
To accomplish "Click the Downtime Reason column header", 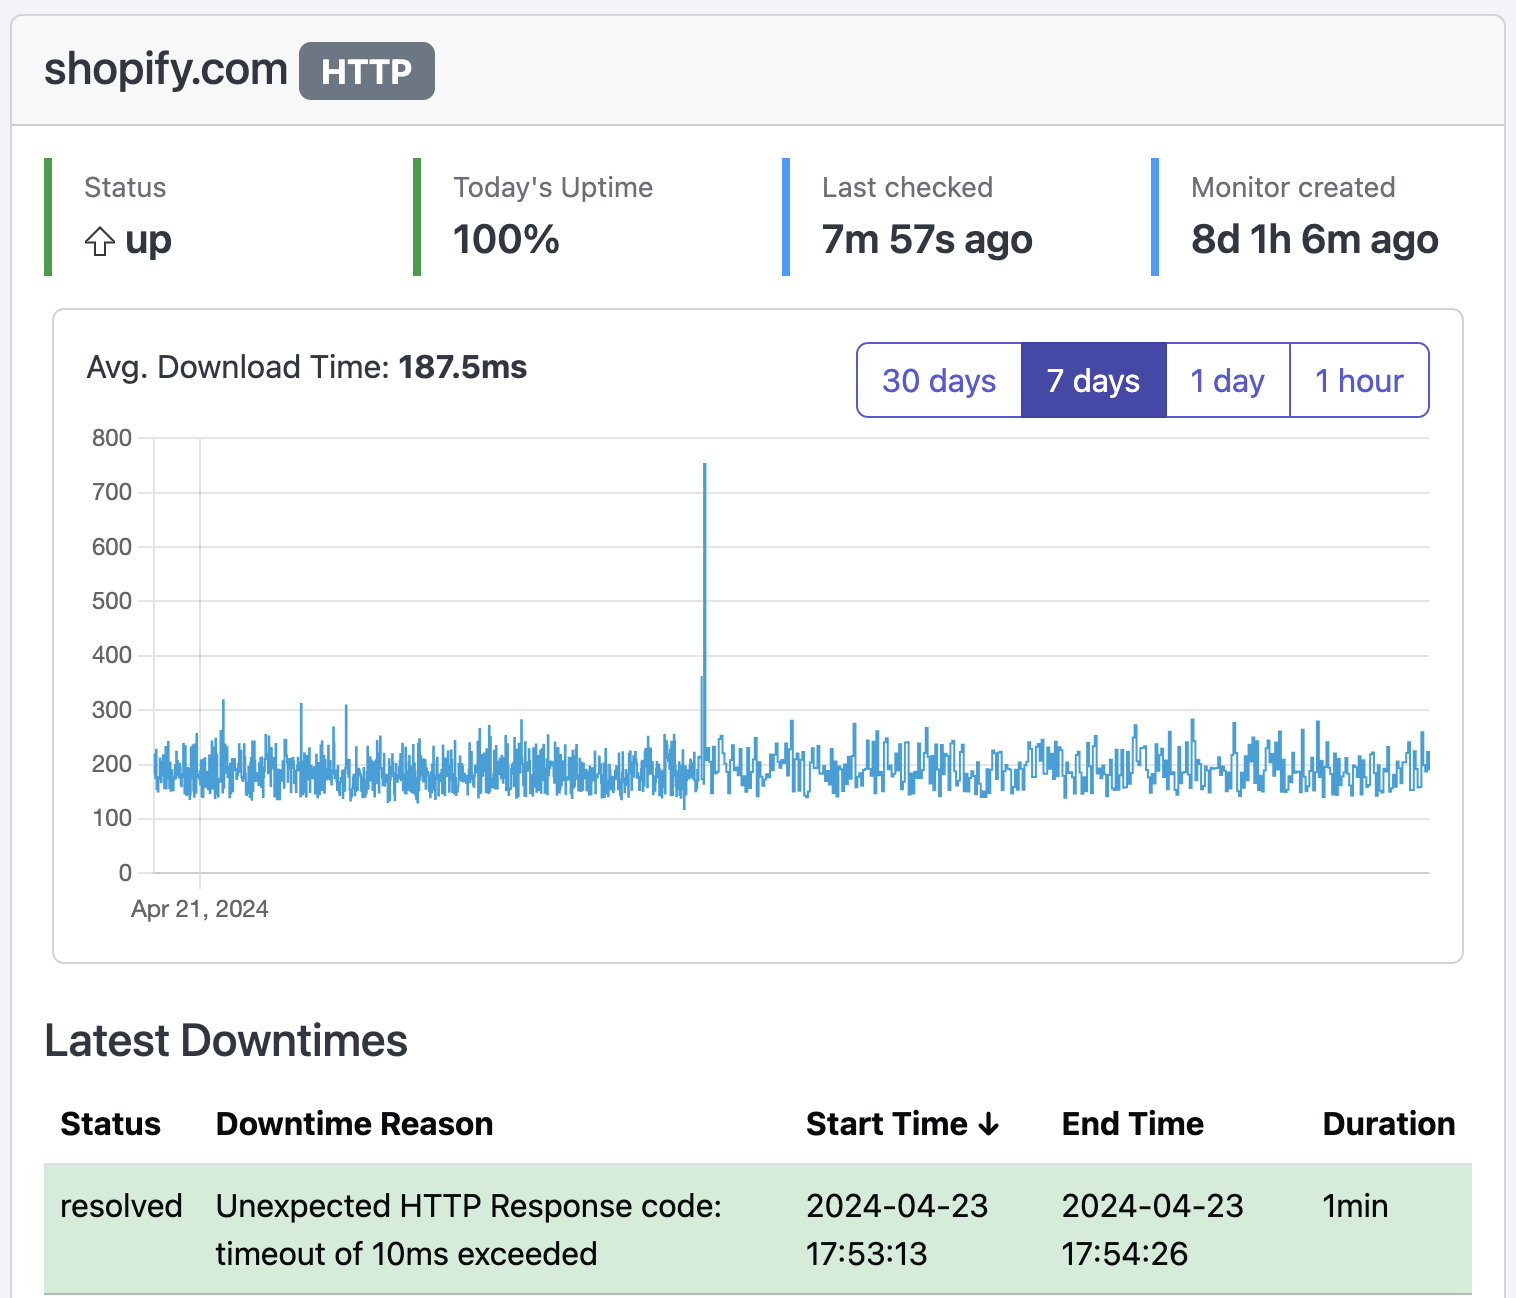I will (x=354, y=1124).
